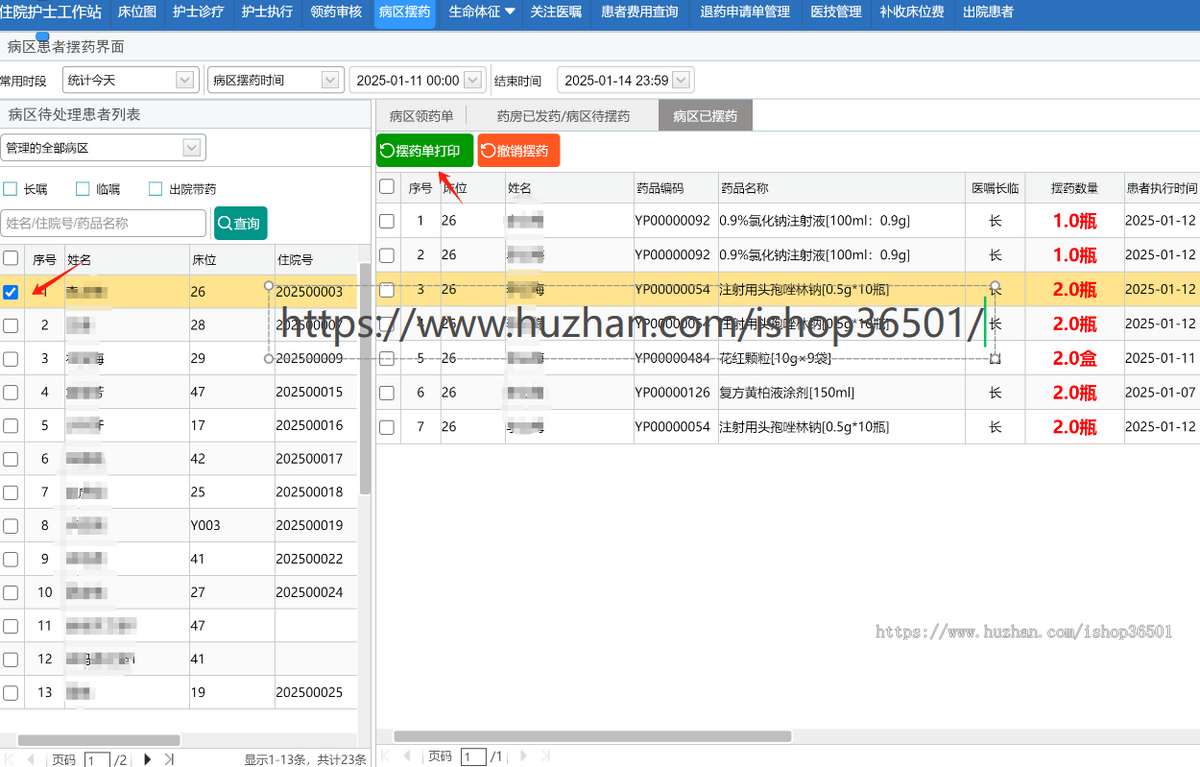Check drug row 复方黄柏液涂剂[150ml]
1200x767 pixels.
pyautogui.click(x=387, y=393)
